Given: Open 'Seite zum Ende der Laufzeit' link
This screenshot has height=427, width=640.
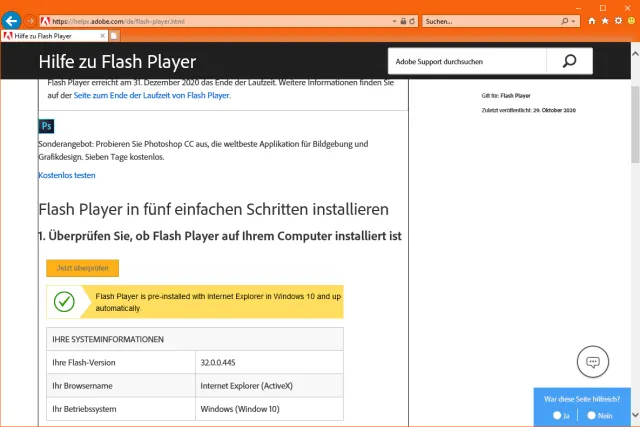Looking at the screenshot, I should point(151,96).
